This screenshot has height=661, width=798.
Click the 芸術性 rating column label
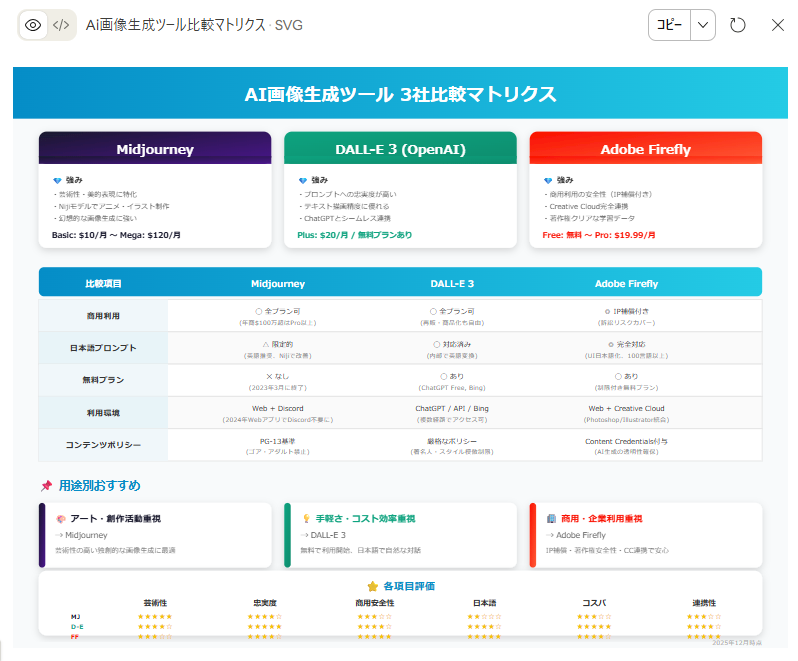(x=155, y=602)
